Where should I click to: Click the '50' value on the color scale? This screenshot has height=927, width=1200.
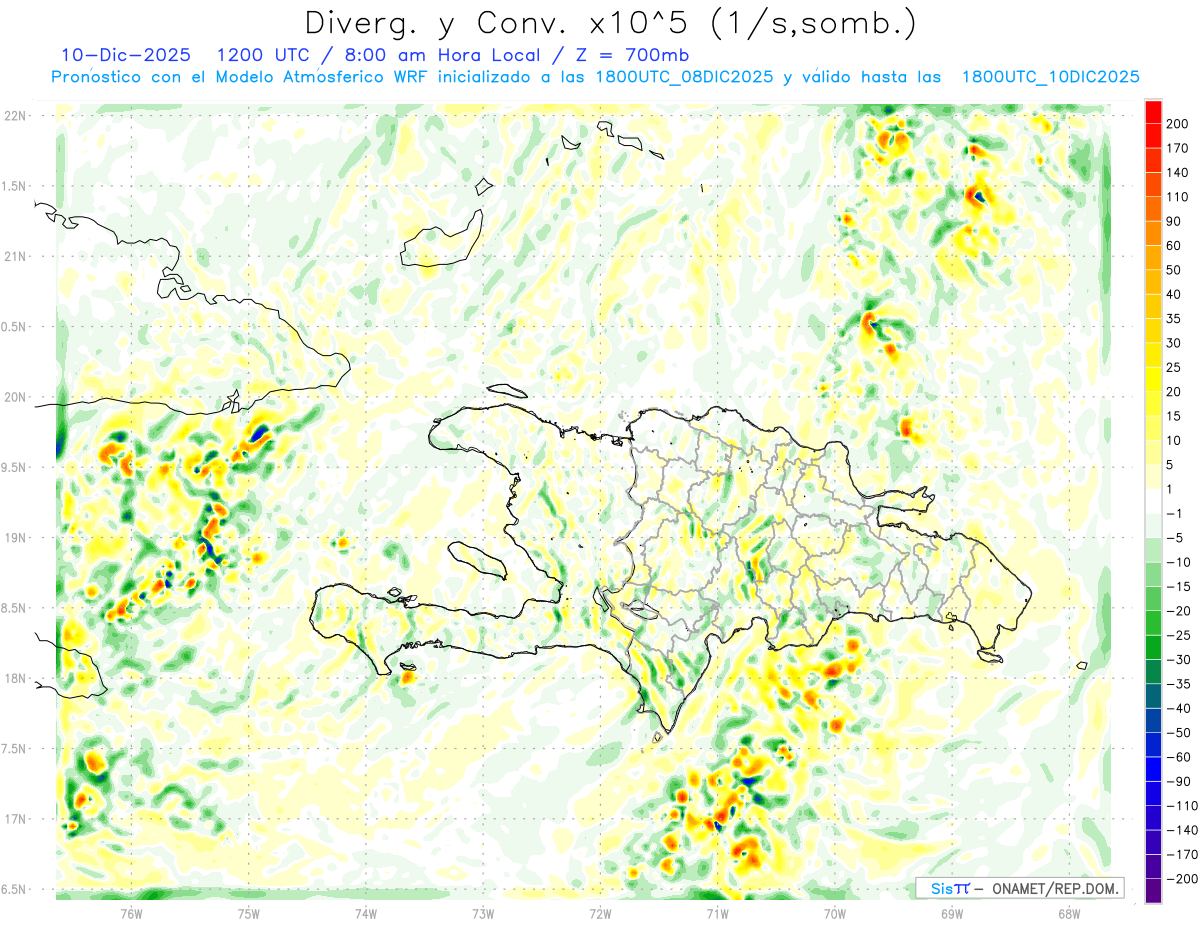tap(1174, 270)
